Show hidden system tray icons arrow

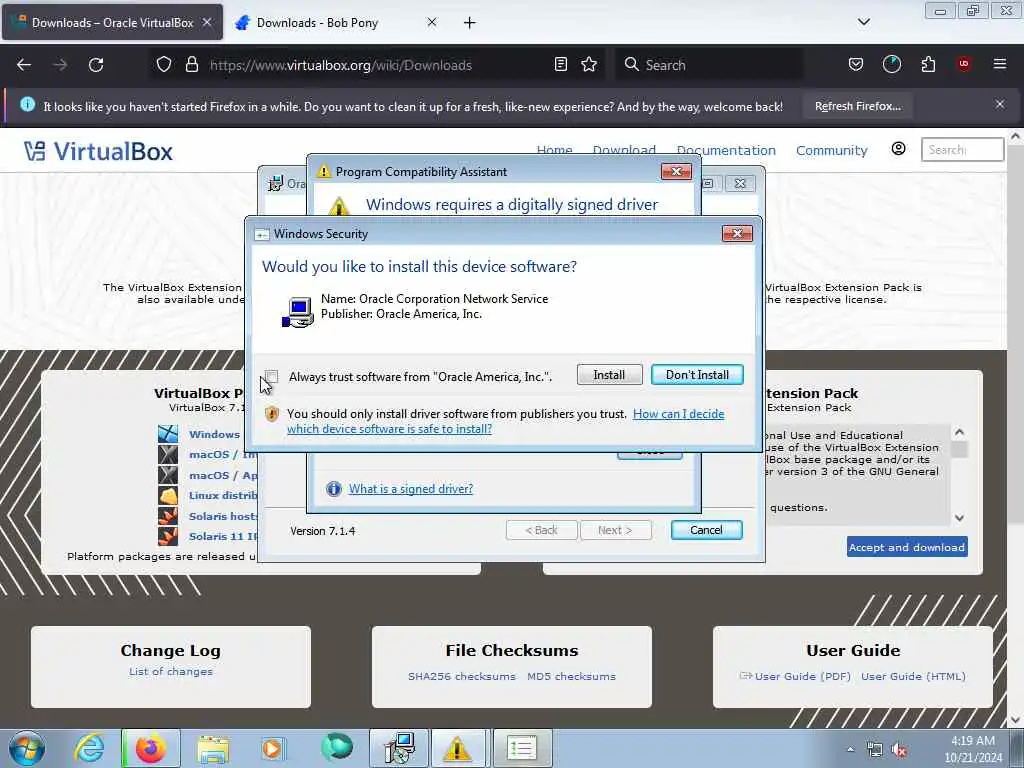(850, 750)
